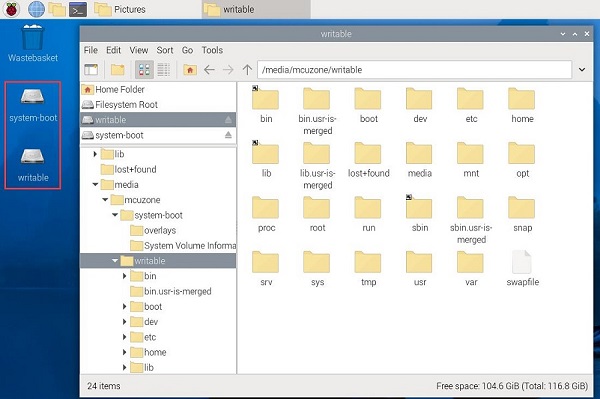Go to home folder via toolbar
This screenshot has width=600, height=399.
190,70
